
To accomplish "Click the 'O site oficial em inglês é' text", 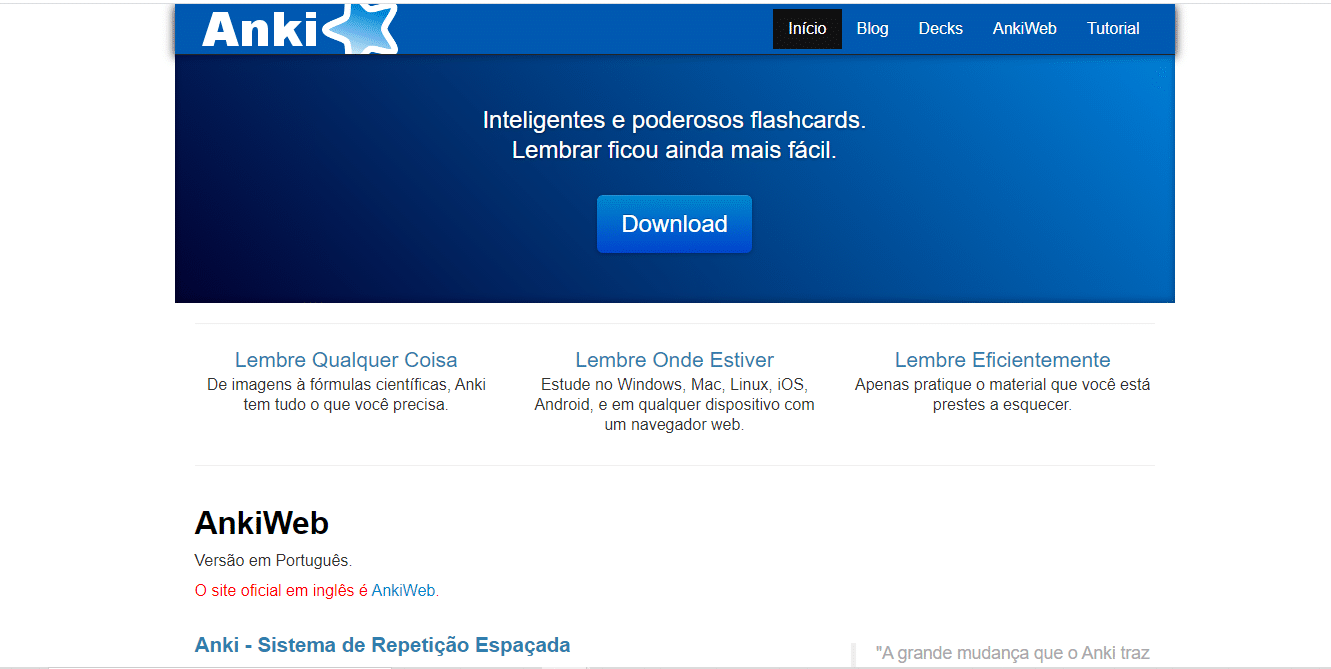I will point(281,591).
